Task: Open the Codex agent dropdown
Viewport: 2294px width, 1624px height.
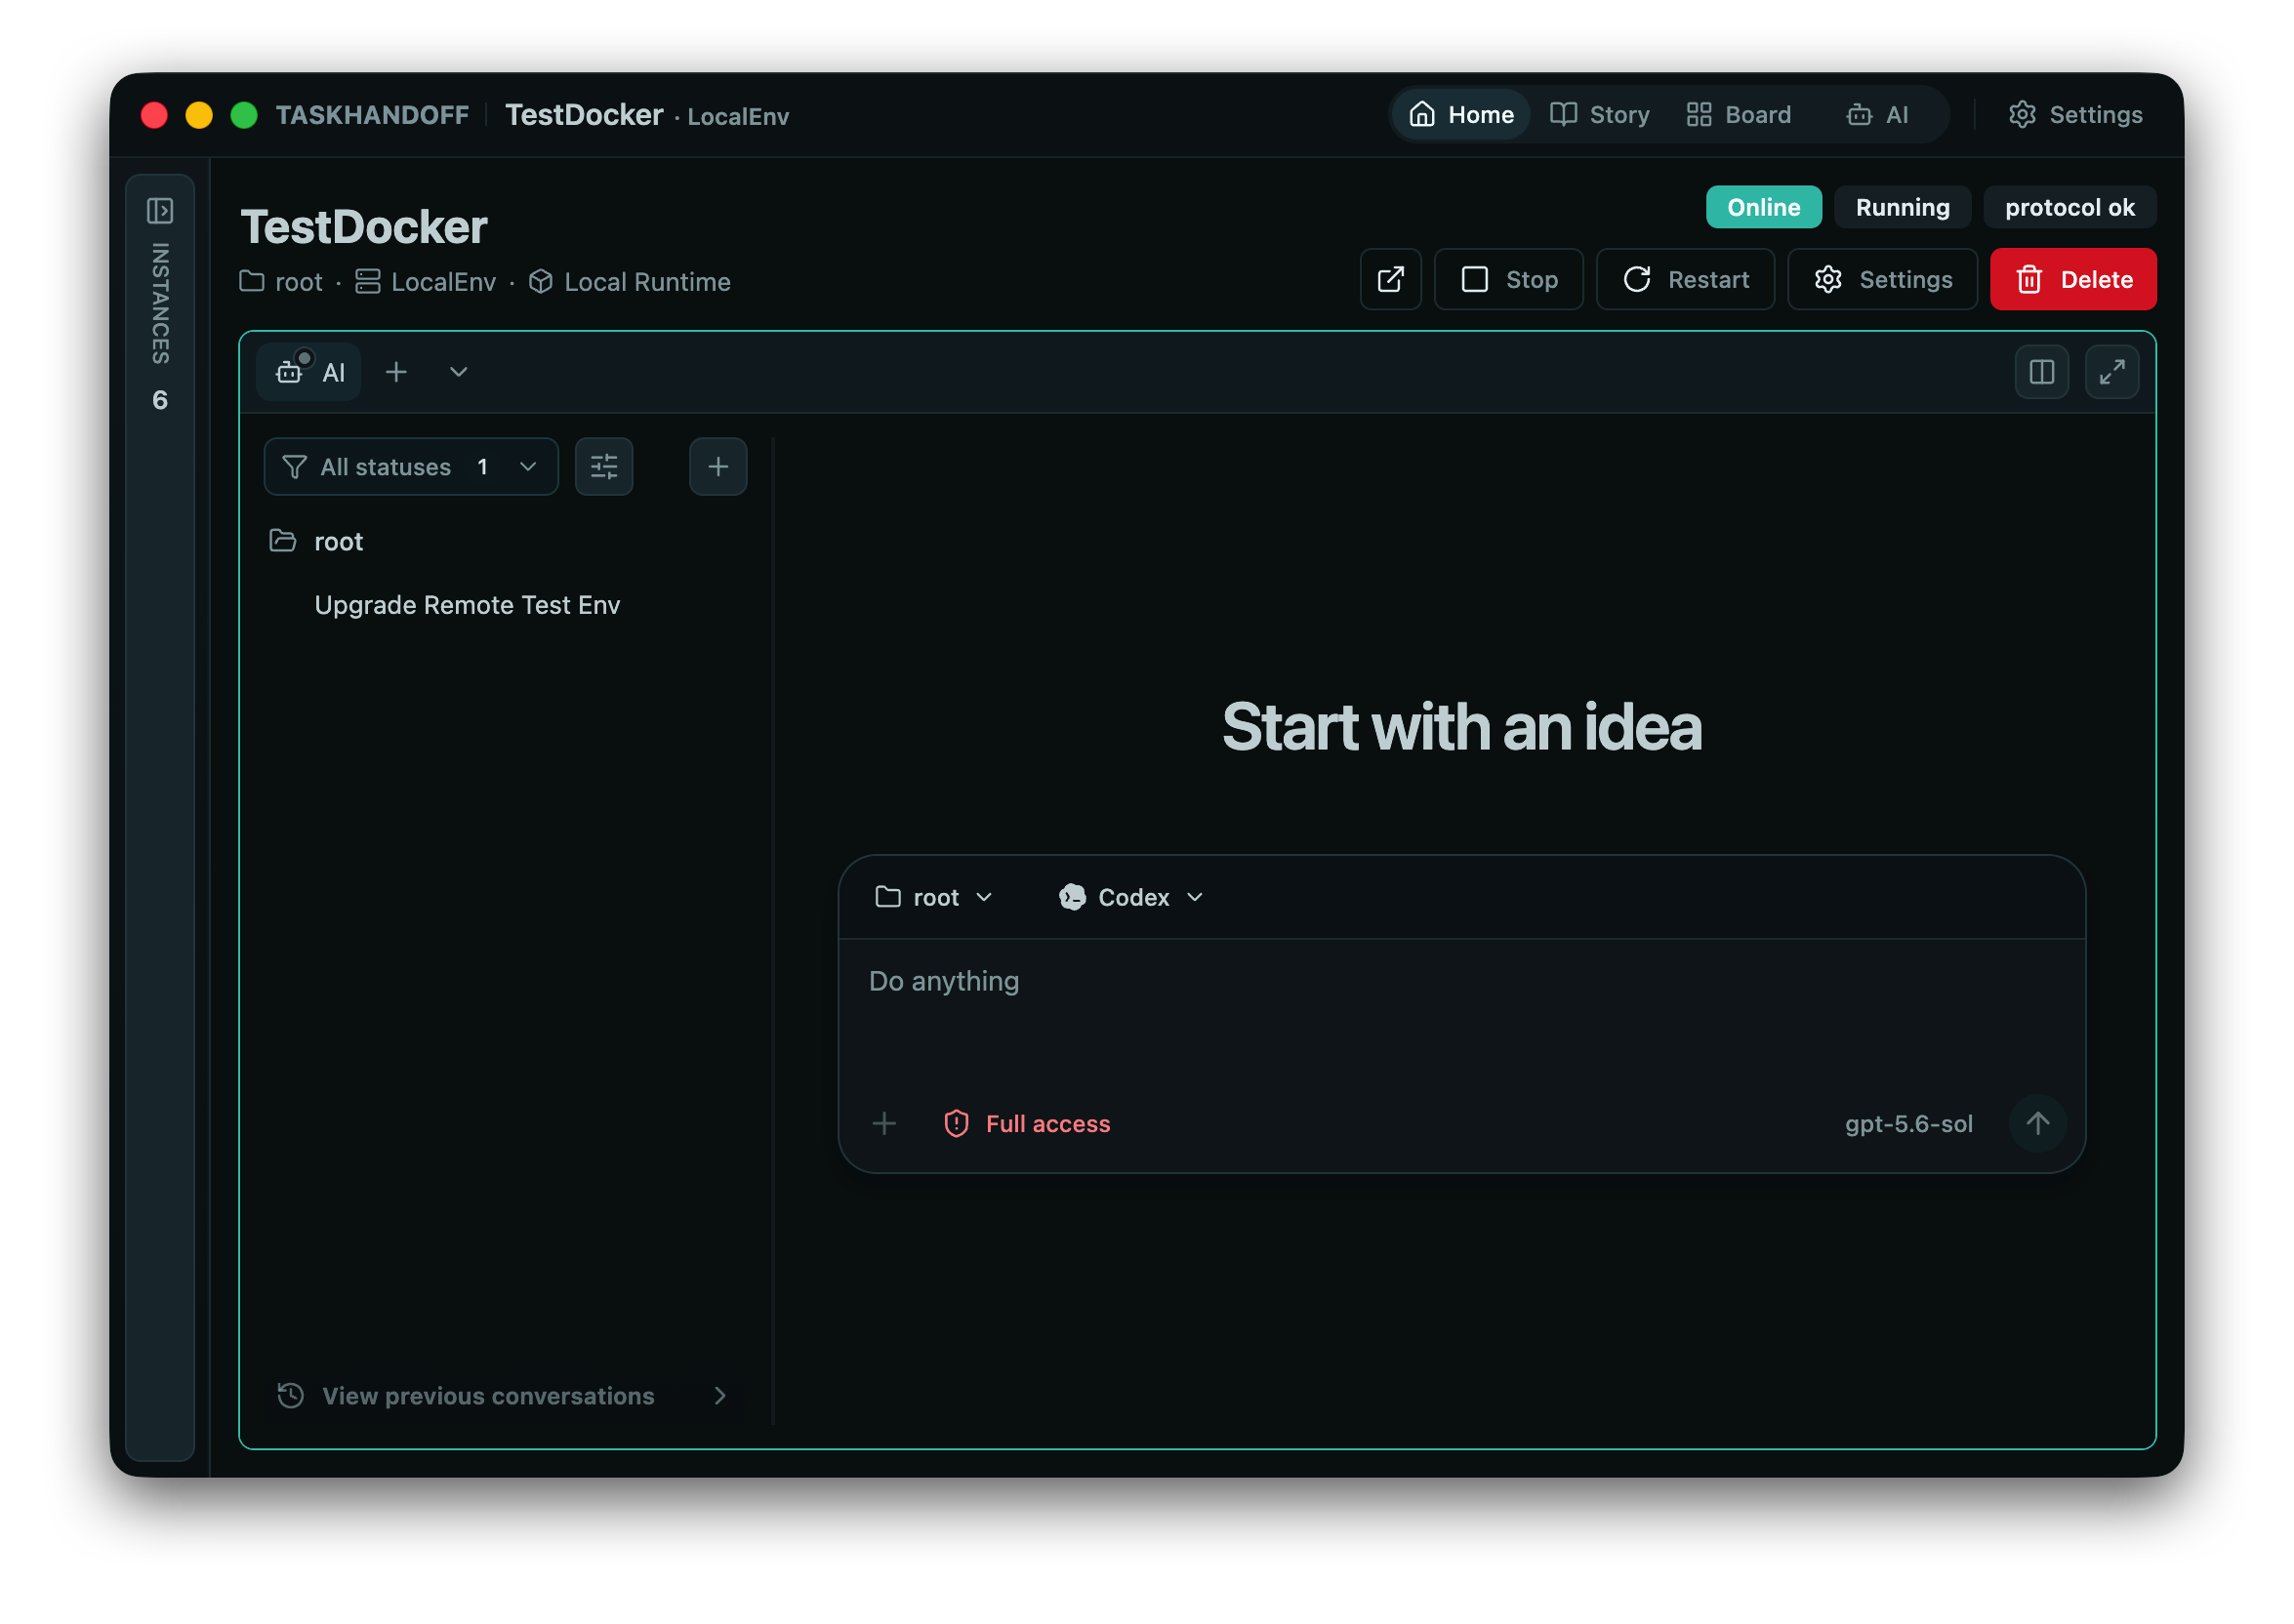Action: [1130, 897]
